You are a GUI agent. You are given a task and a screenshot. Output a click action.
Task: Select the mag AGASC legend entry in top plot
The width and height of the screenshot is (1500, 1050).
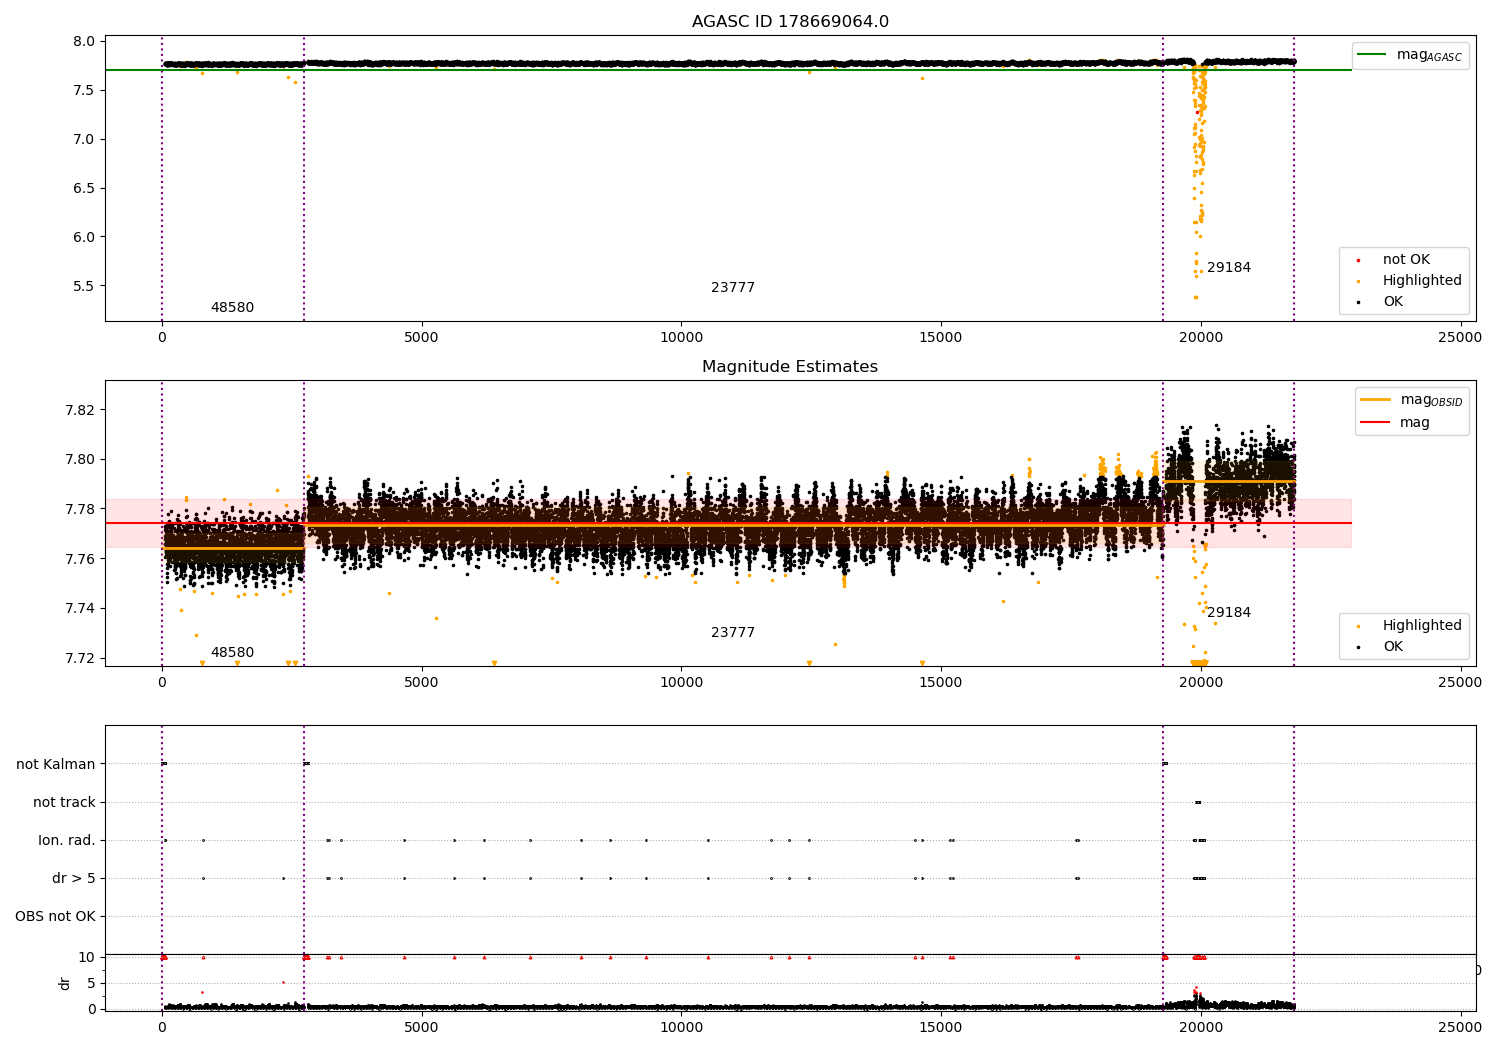(x=1409, y=55)
